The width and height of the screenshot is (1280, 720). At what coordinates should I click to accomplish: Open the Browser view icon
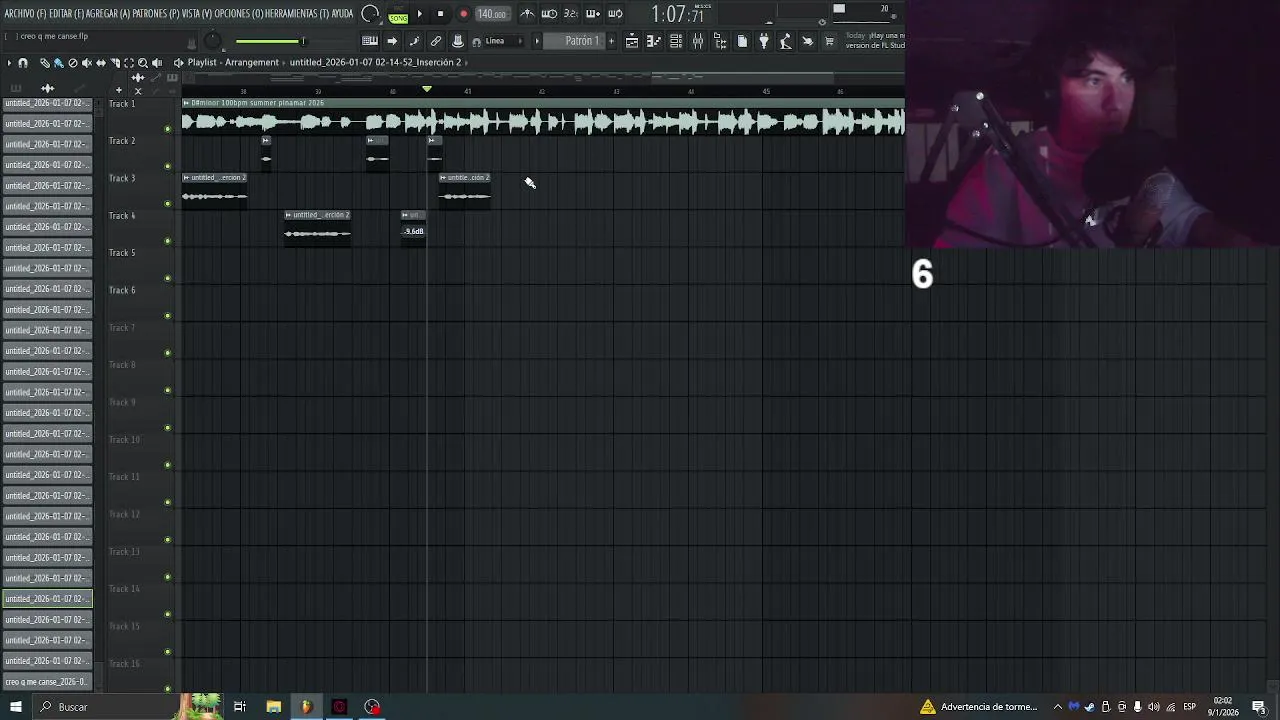[720, 41]
